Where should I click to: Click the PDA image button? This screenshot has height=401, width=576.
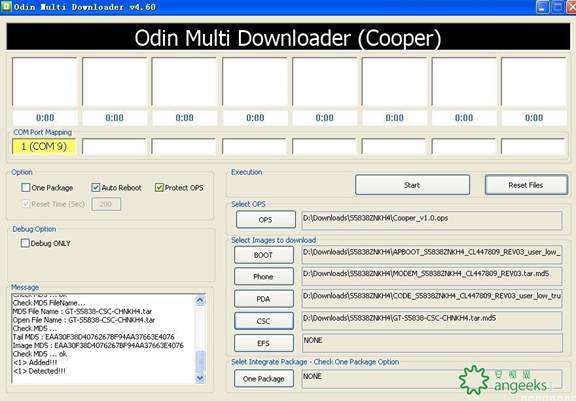[x=264, y=299]
